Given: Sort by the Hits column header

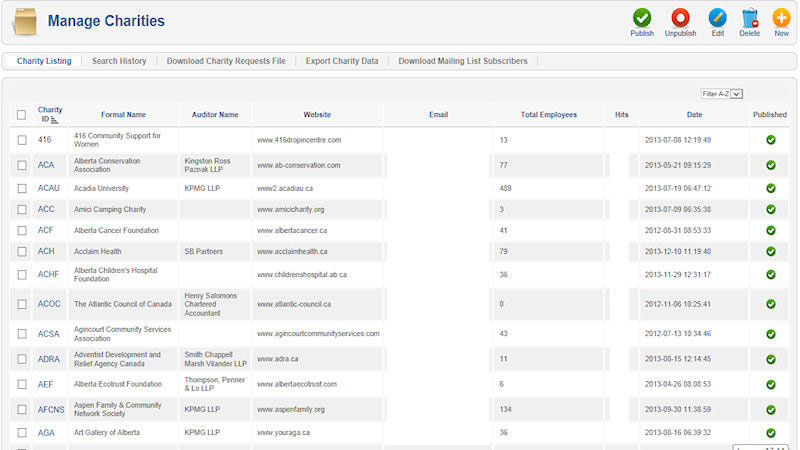Looking at the screenshot, I should click(x=621, y=115).
